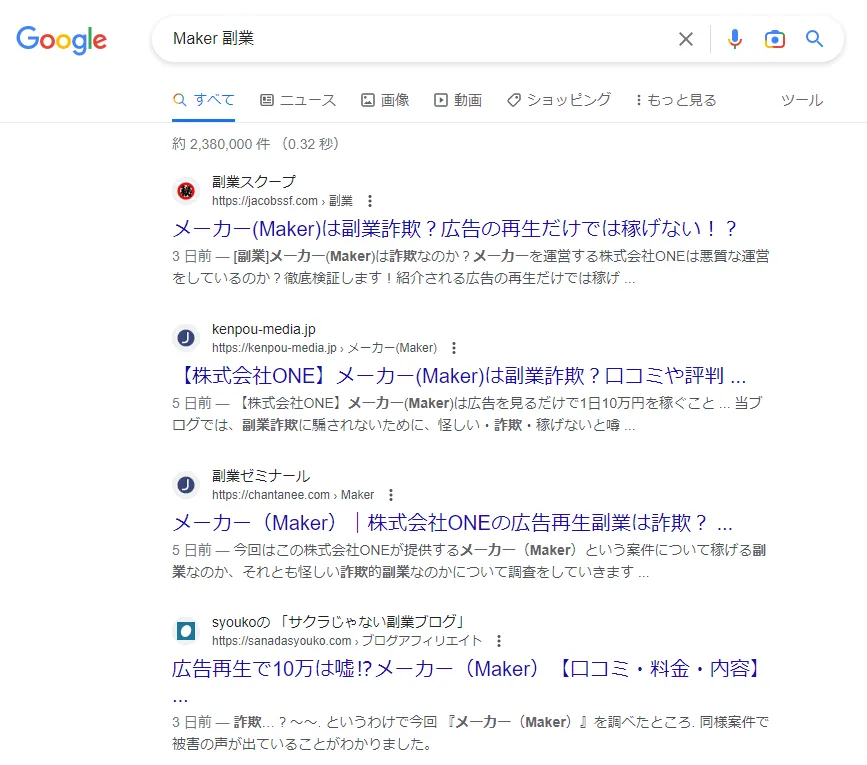
Task: Click the blue magnifying glass search button
Action: 815,39
